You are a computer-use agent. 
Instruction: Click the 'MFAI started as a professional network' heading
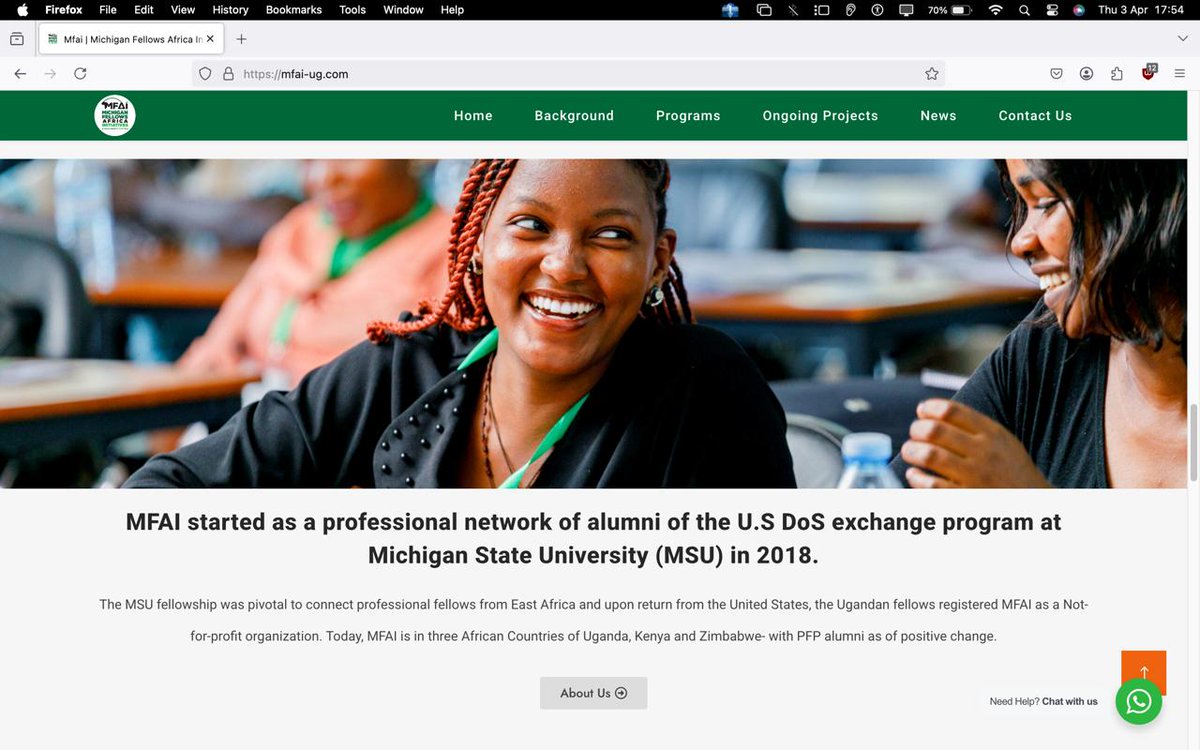[x=593, y=539]
